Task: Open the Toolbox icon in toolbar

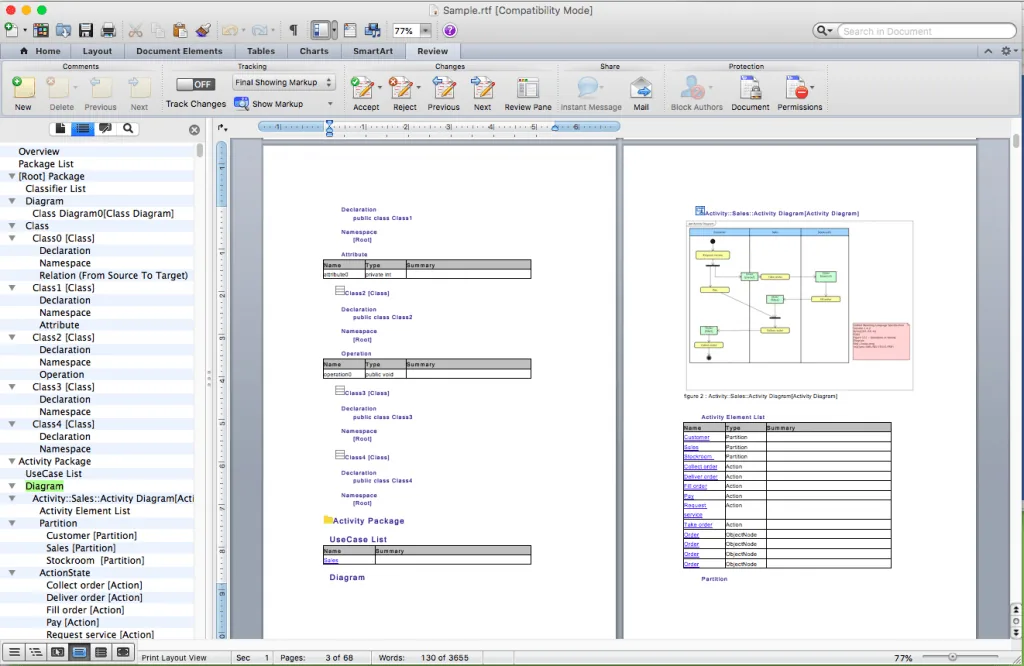Action: 350,30
